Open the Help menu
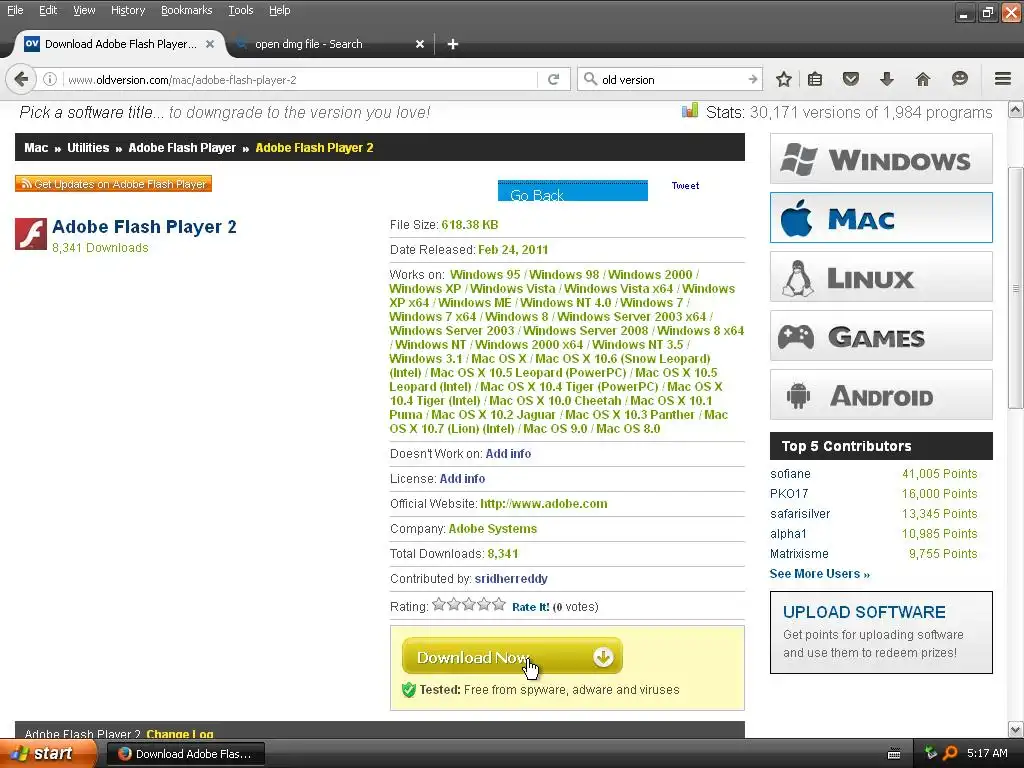 280,10
